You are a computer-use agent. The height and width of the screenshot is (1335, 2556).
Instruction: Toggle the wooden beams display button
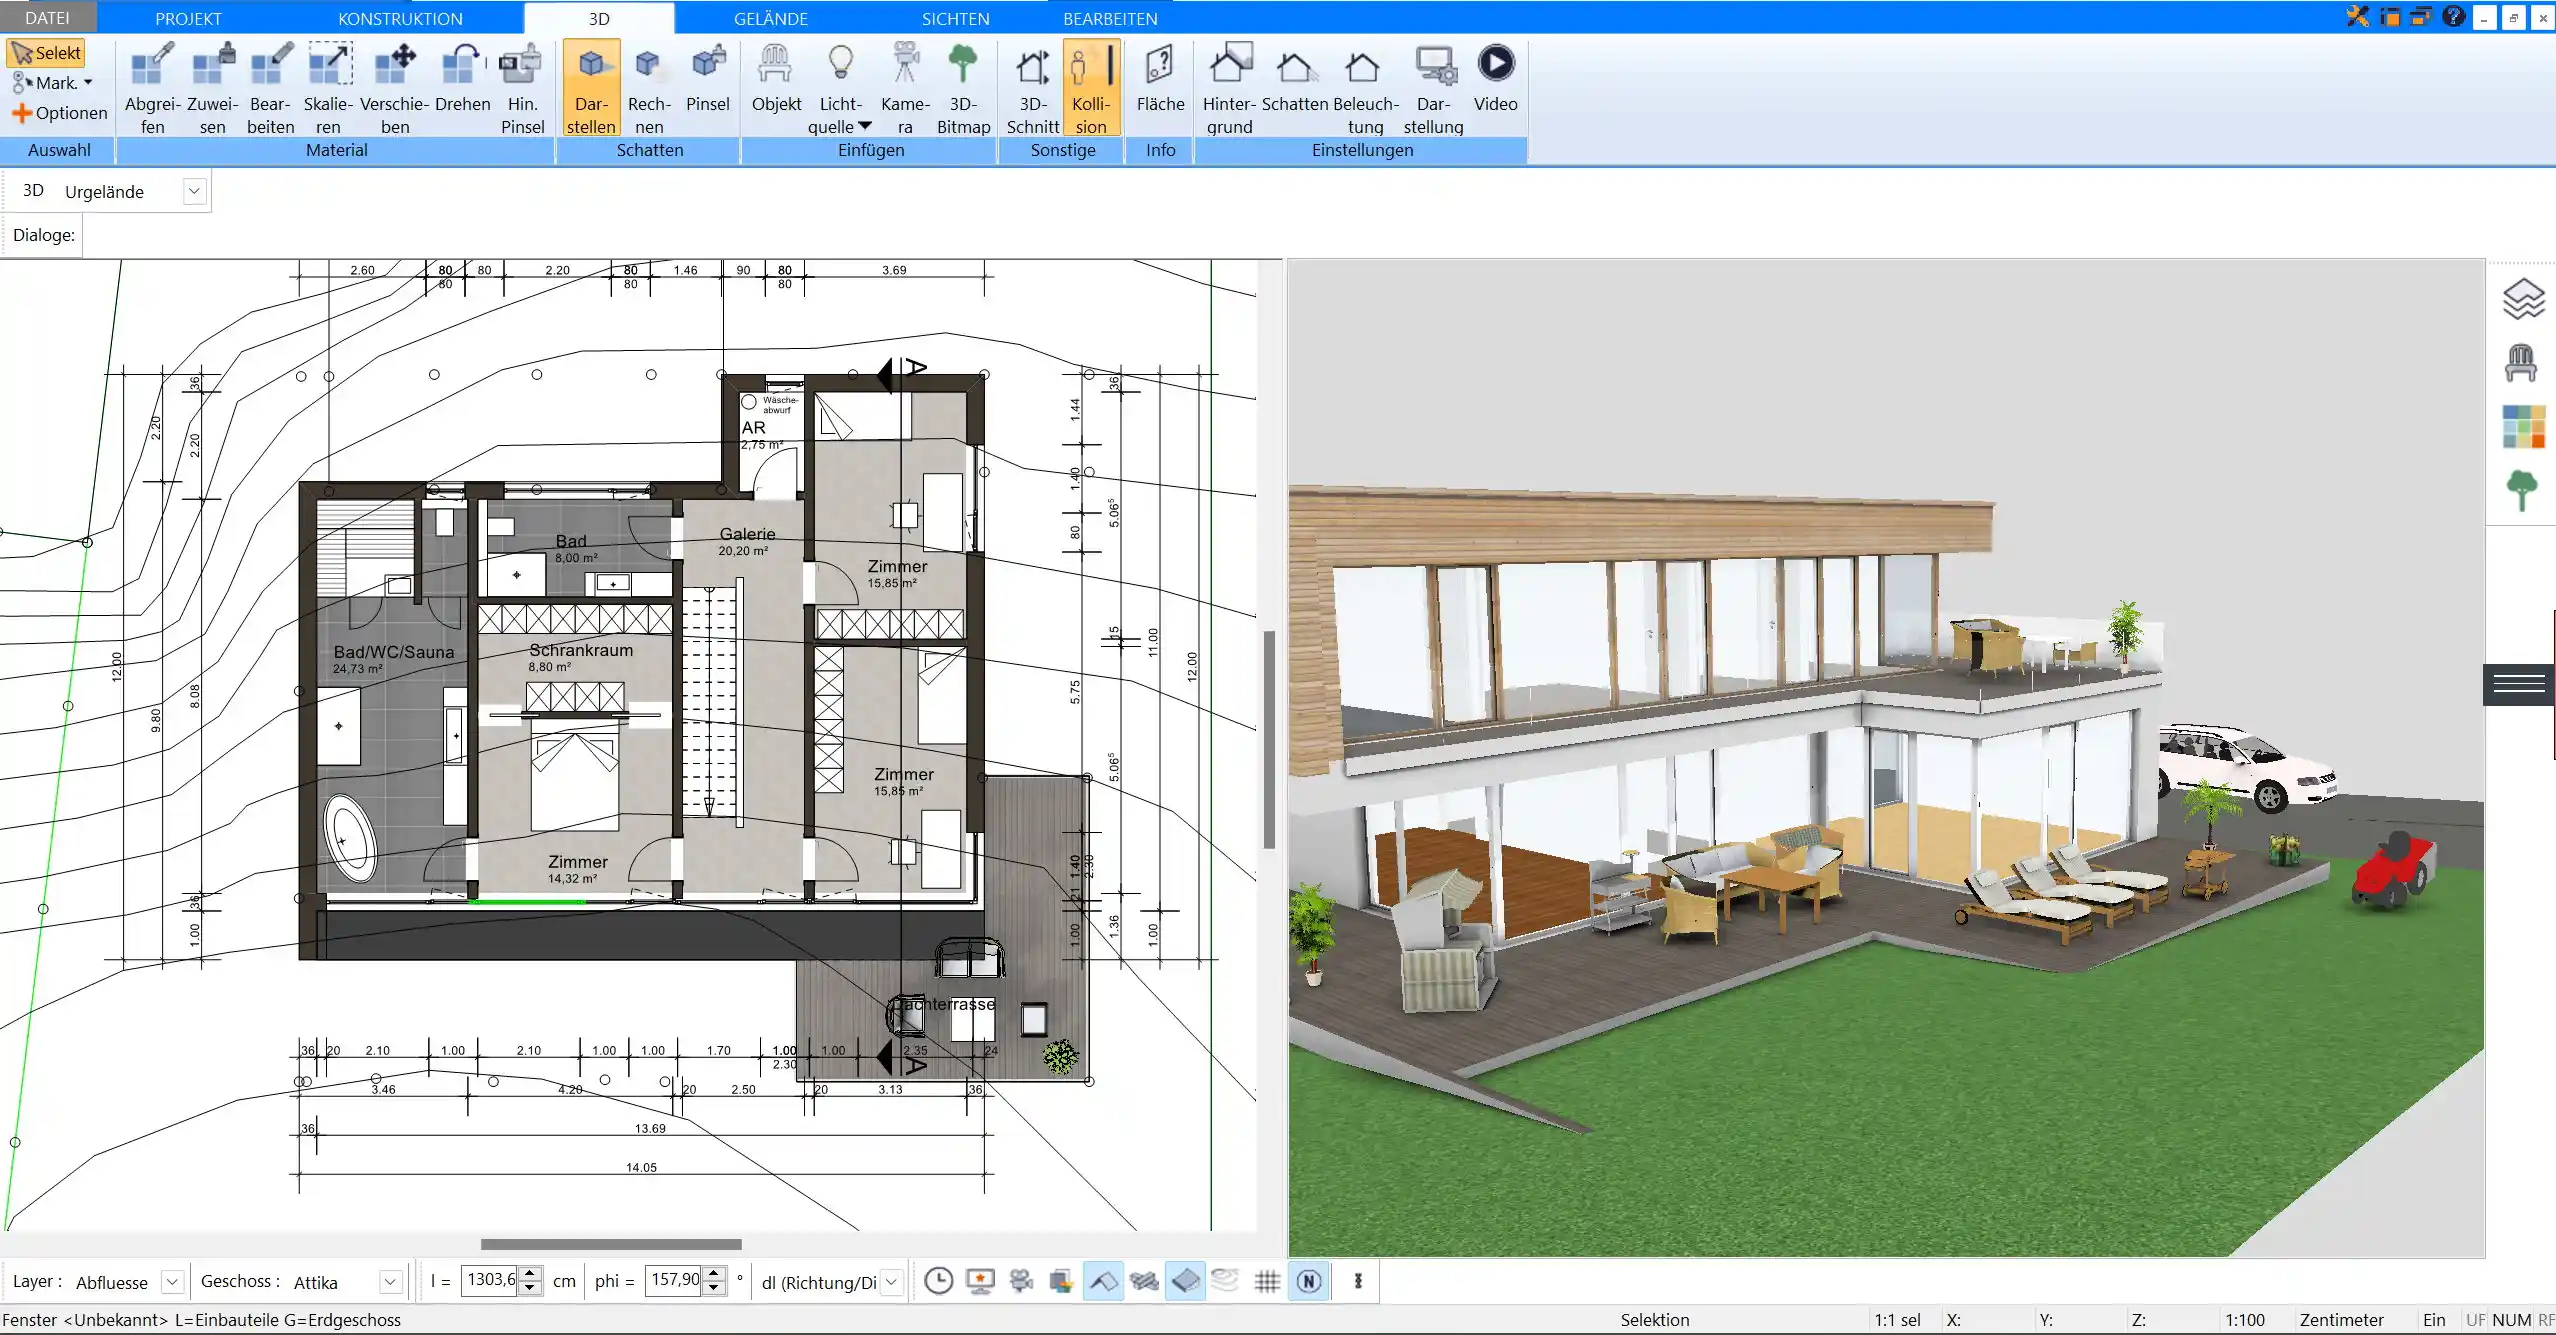click(x=1144, y=1281)
